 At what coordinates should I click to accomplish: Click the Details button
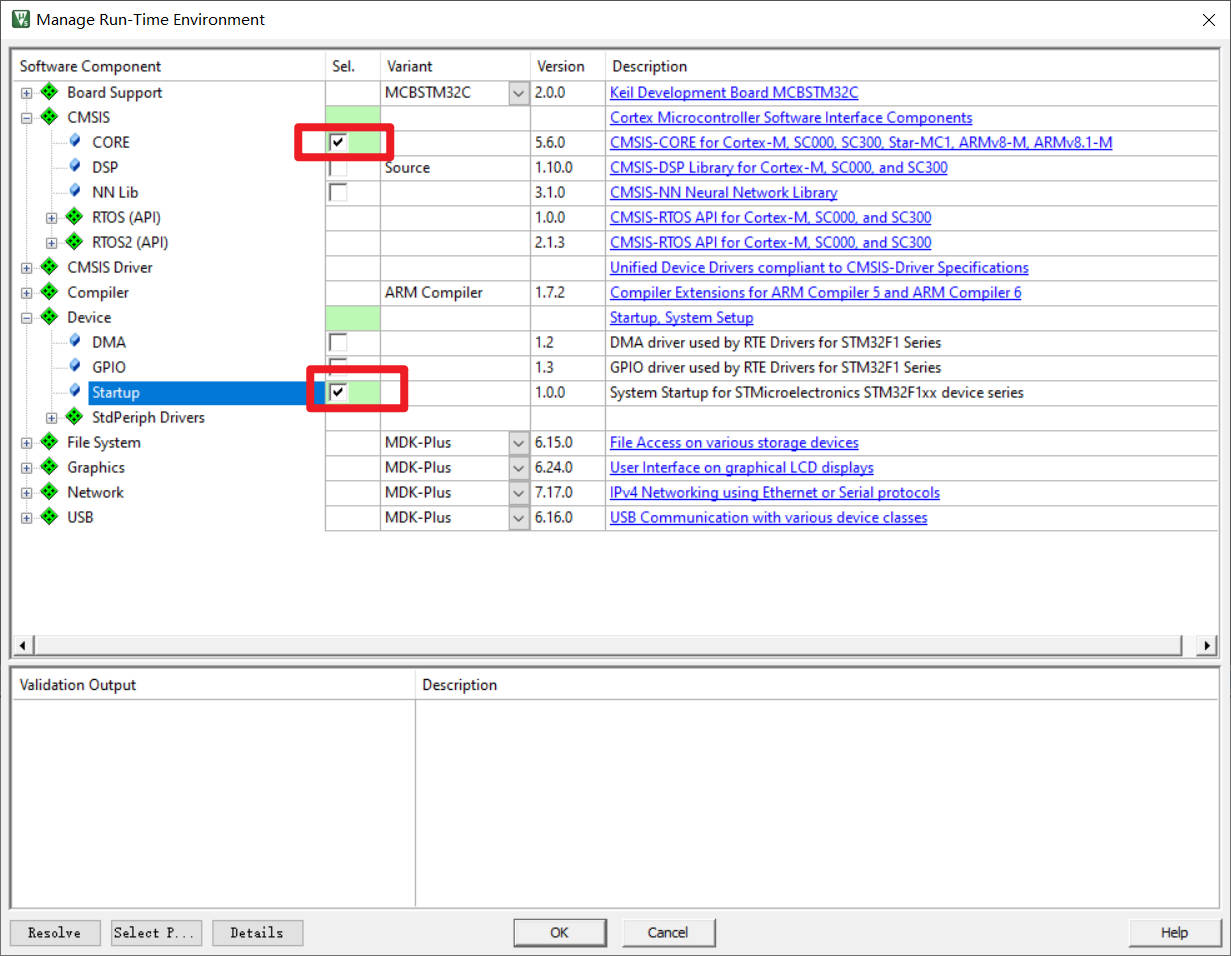pyautogui.click(x=257, y=933)
